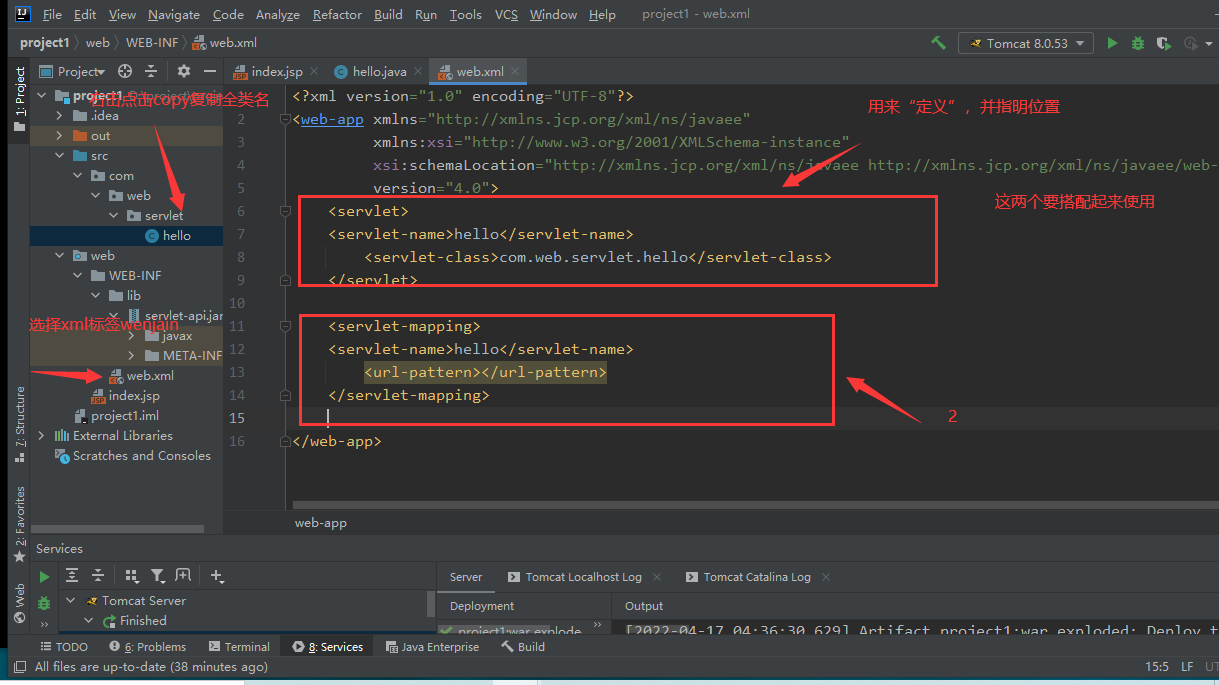Open the Java Enterprise tool window
This screenshot has height=685, width=1219.
(x=432, y=646)
